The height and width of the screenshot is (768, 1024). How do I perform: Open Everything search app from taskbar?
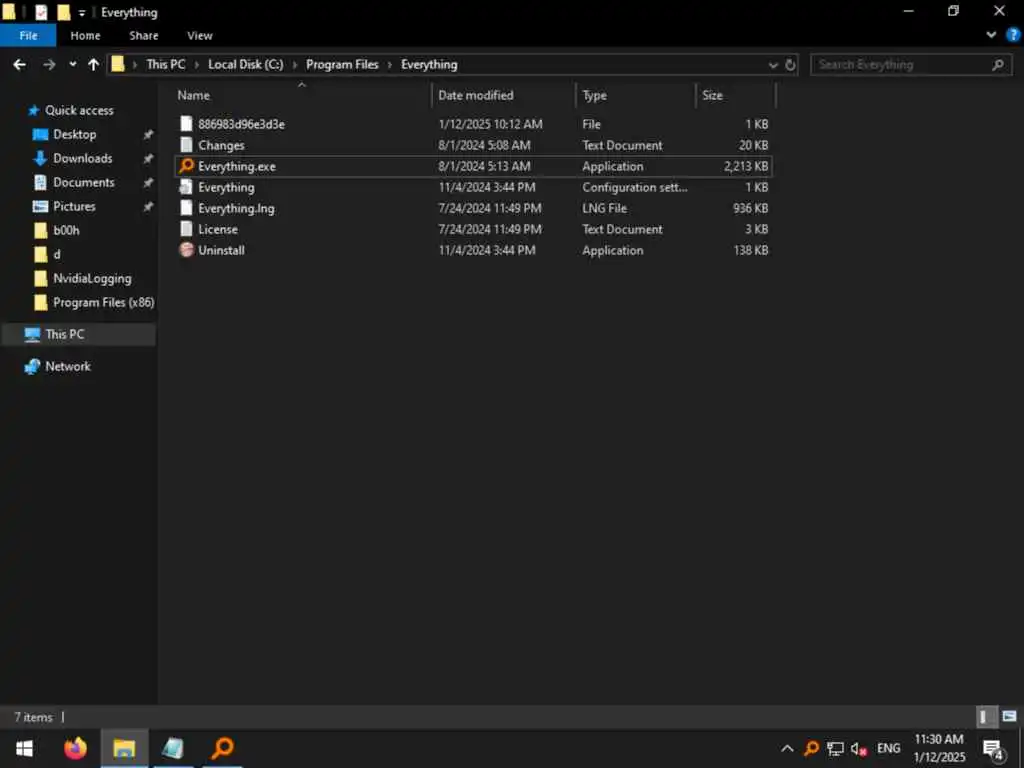[223, 748]
